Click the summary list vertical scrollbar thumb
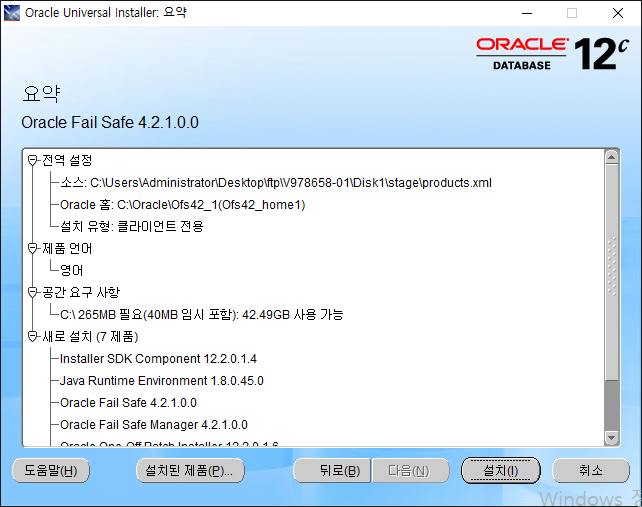 (612, 272)
